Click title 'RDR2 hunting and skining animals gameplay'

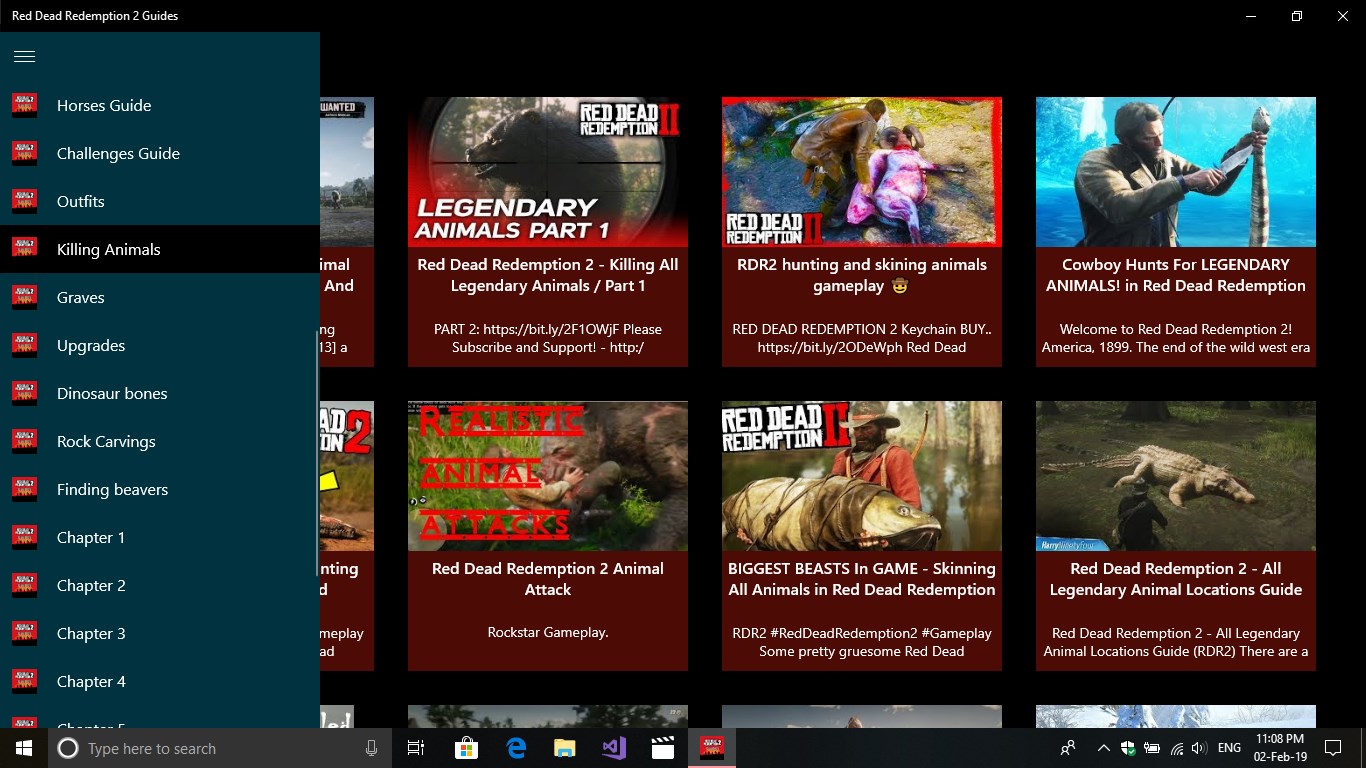tap(862, 275)
